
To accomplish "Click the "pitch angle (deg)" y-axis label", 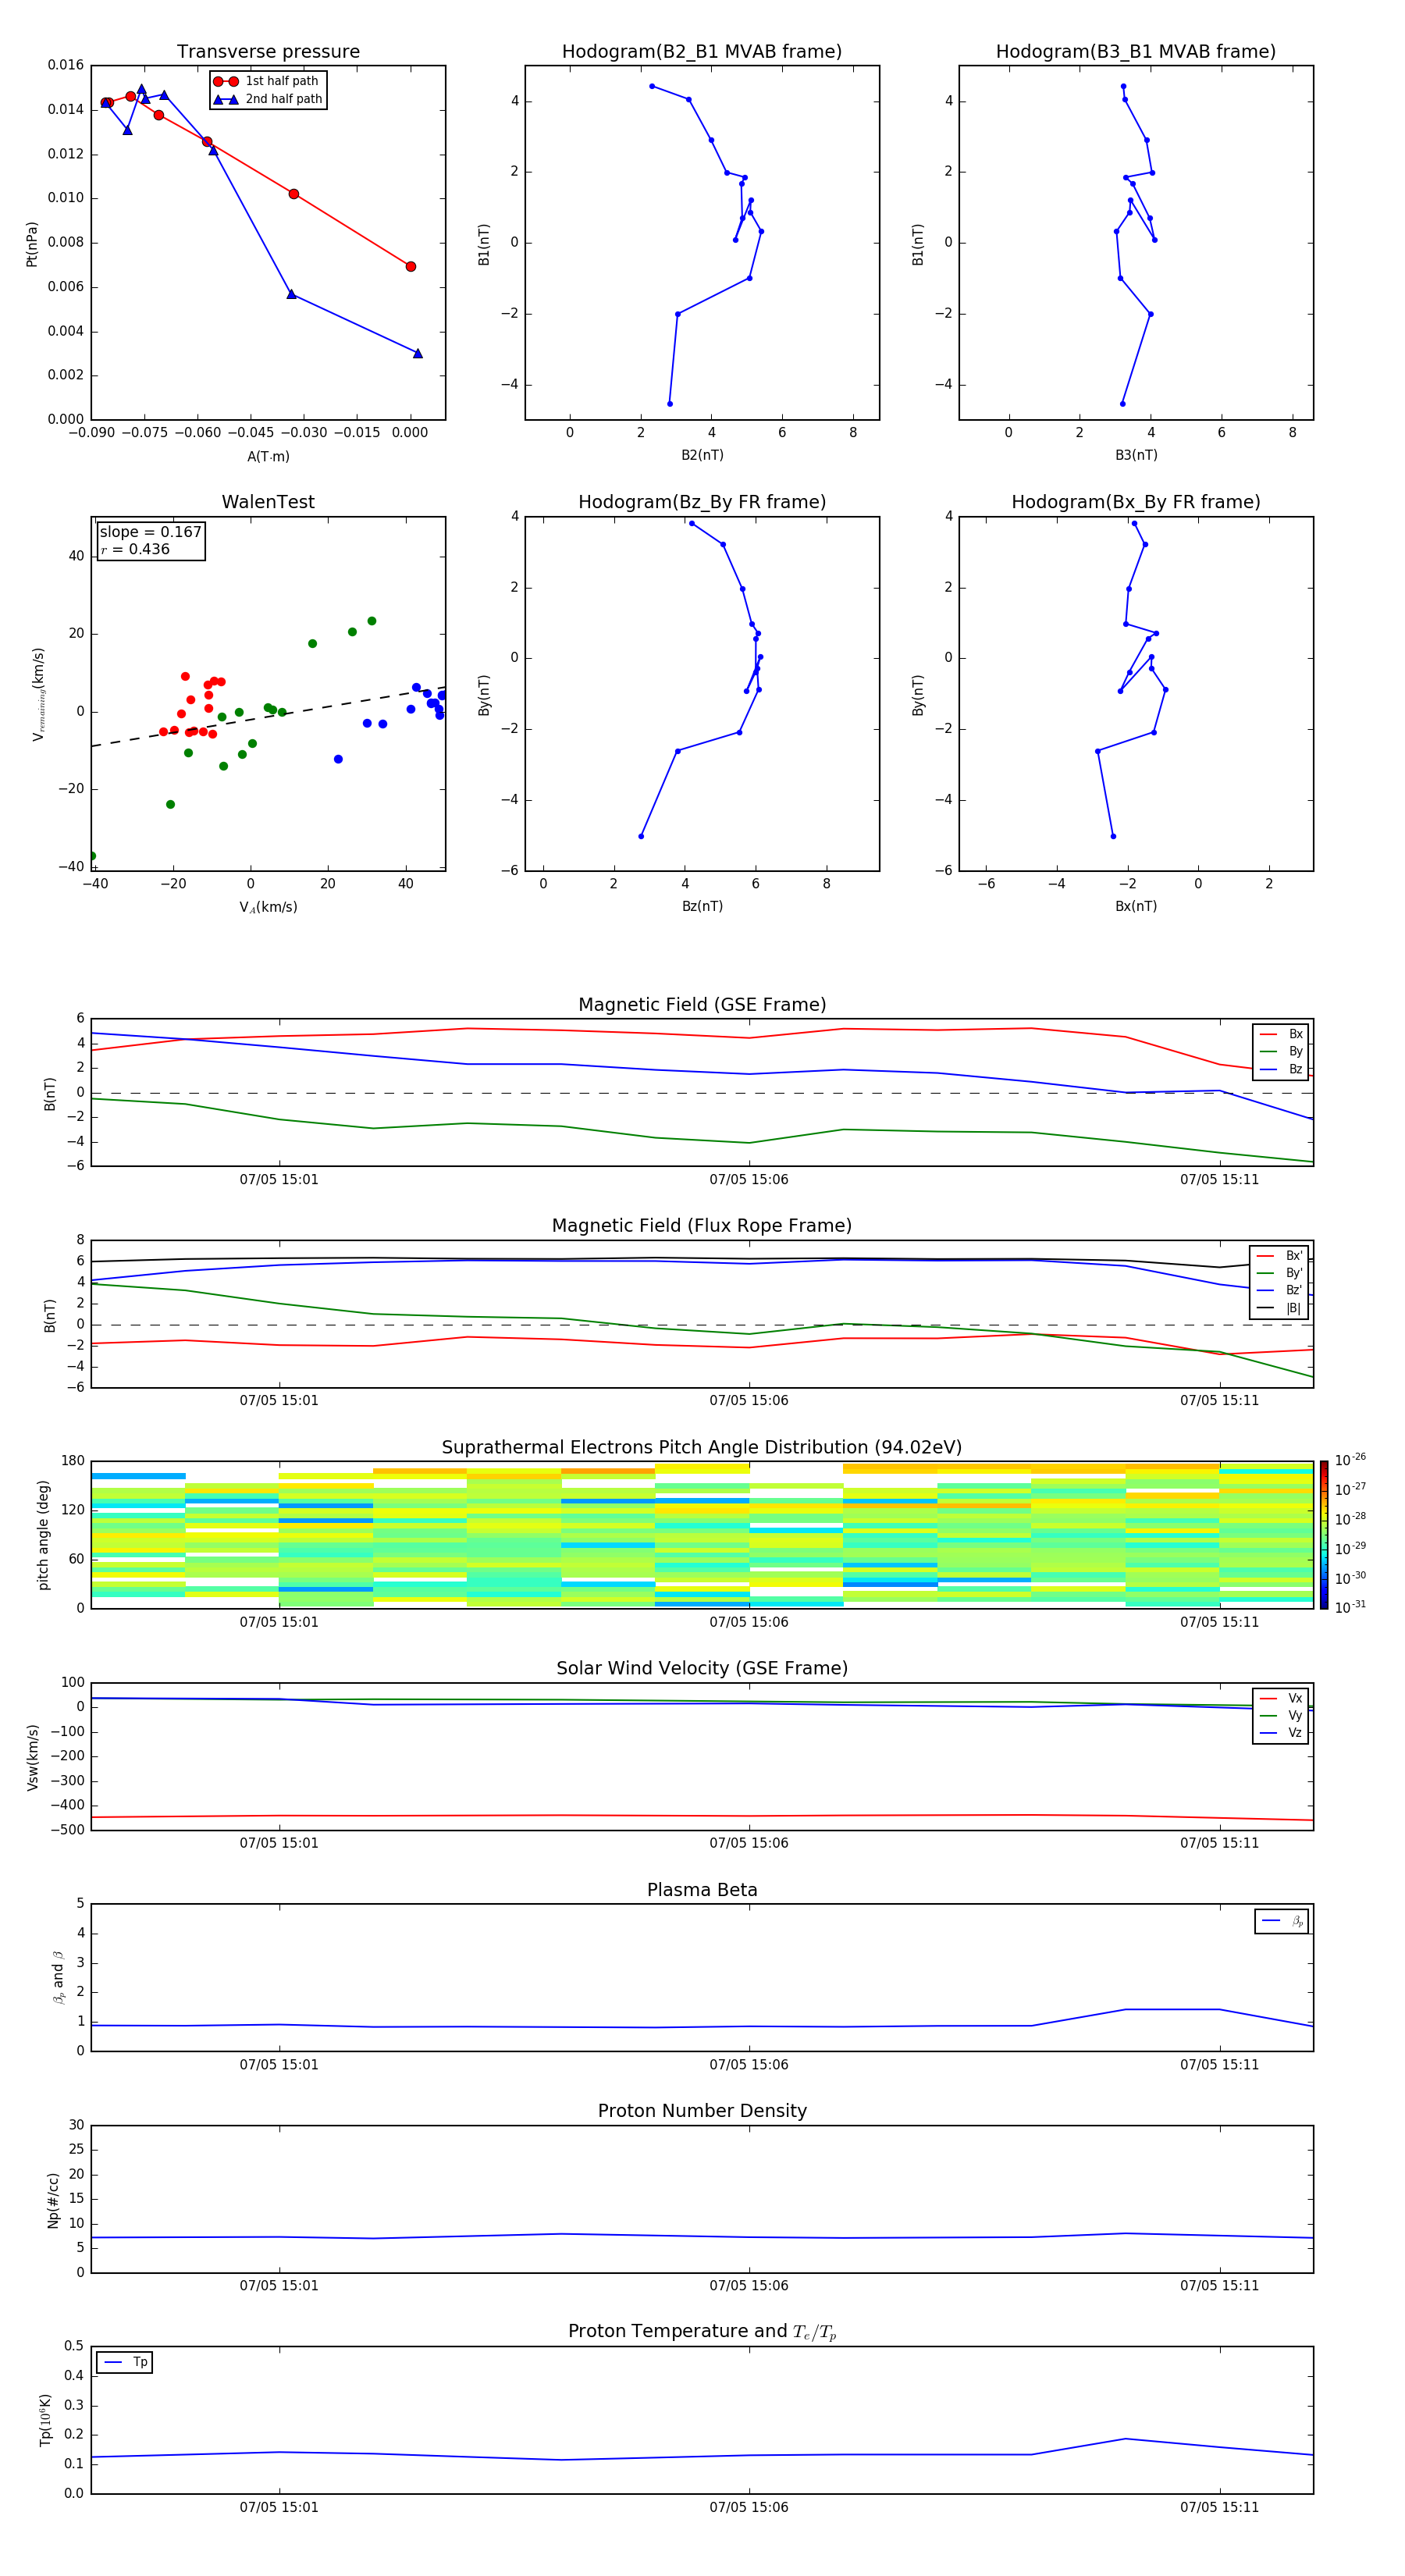I will pos(43,1534).
